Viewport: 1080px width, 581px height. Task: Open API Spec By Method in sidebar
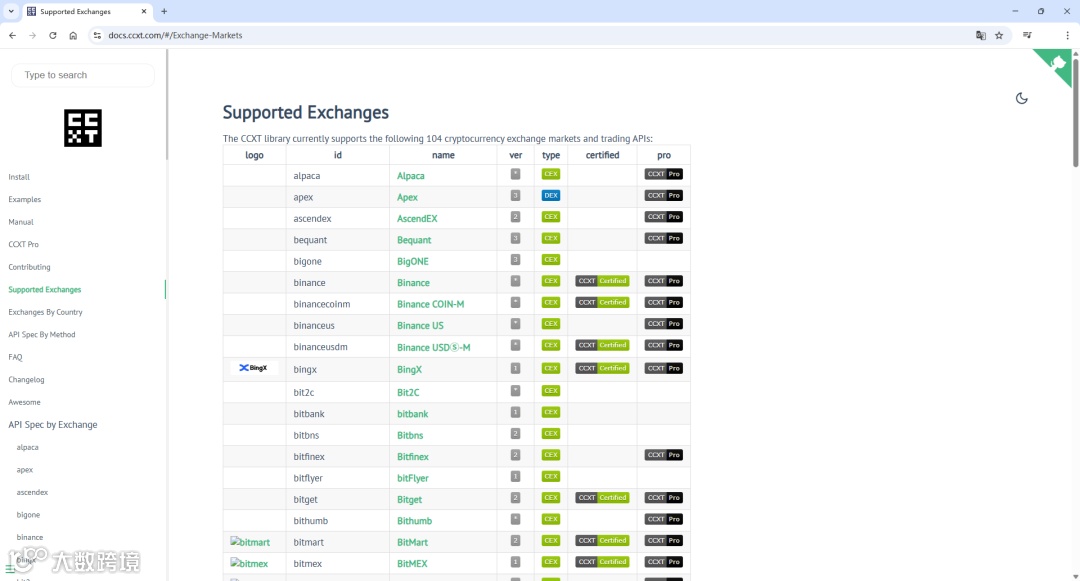click(42, 335)
